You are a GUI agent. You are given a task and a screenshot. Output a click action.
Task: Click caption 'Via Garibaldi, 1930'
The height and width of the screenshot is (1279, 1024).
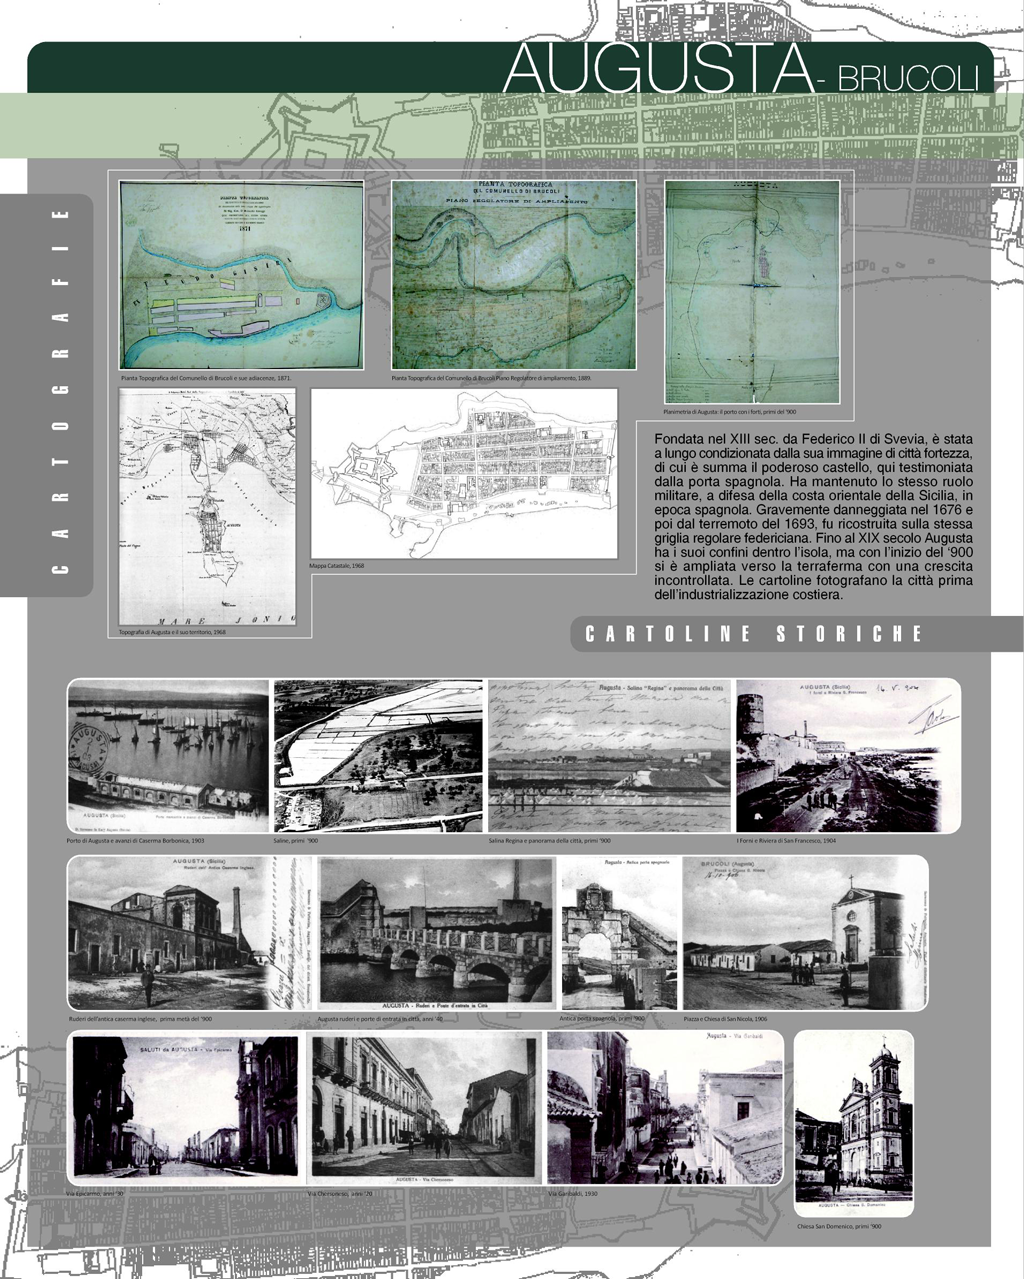tap(572, 1193)
